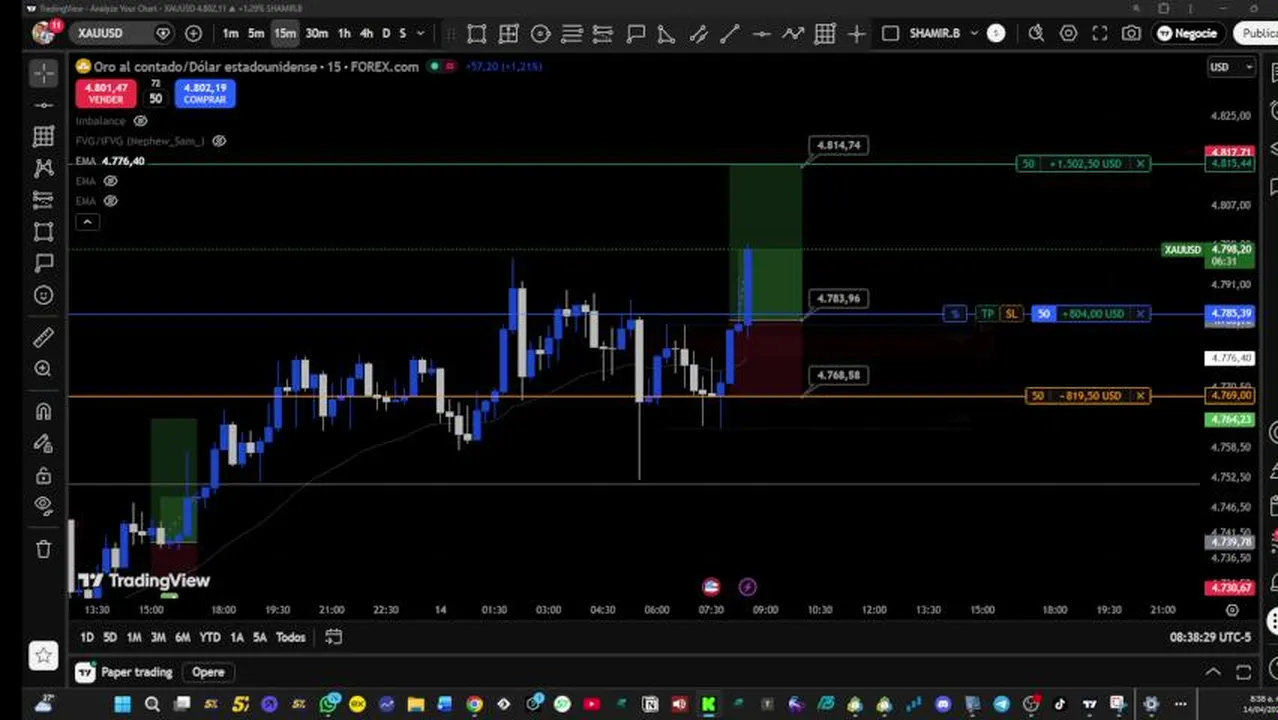Select the XABCD pattern tool in left sidebar

[43, 168]
